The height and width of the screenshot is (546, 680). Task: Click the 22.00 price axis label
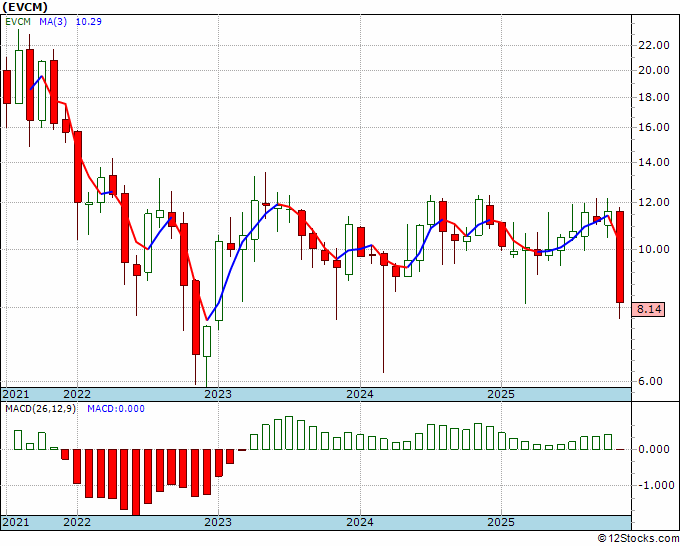(x=654, y=45)
